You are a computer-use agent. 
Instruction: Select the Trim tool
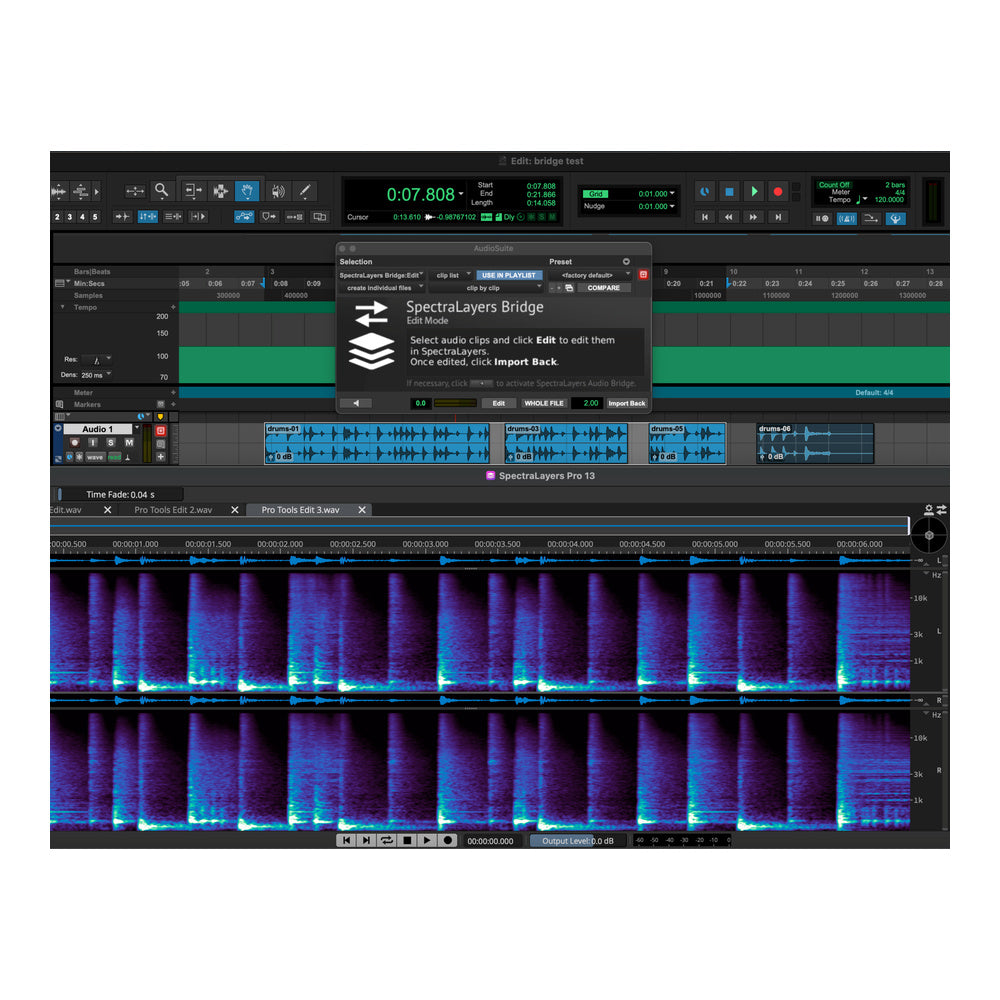pos(193,191)
